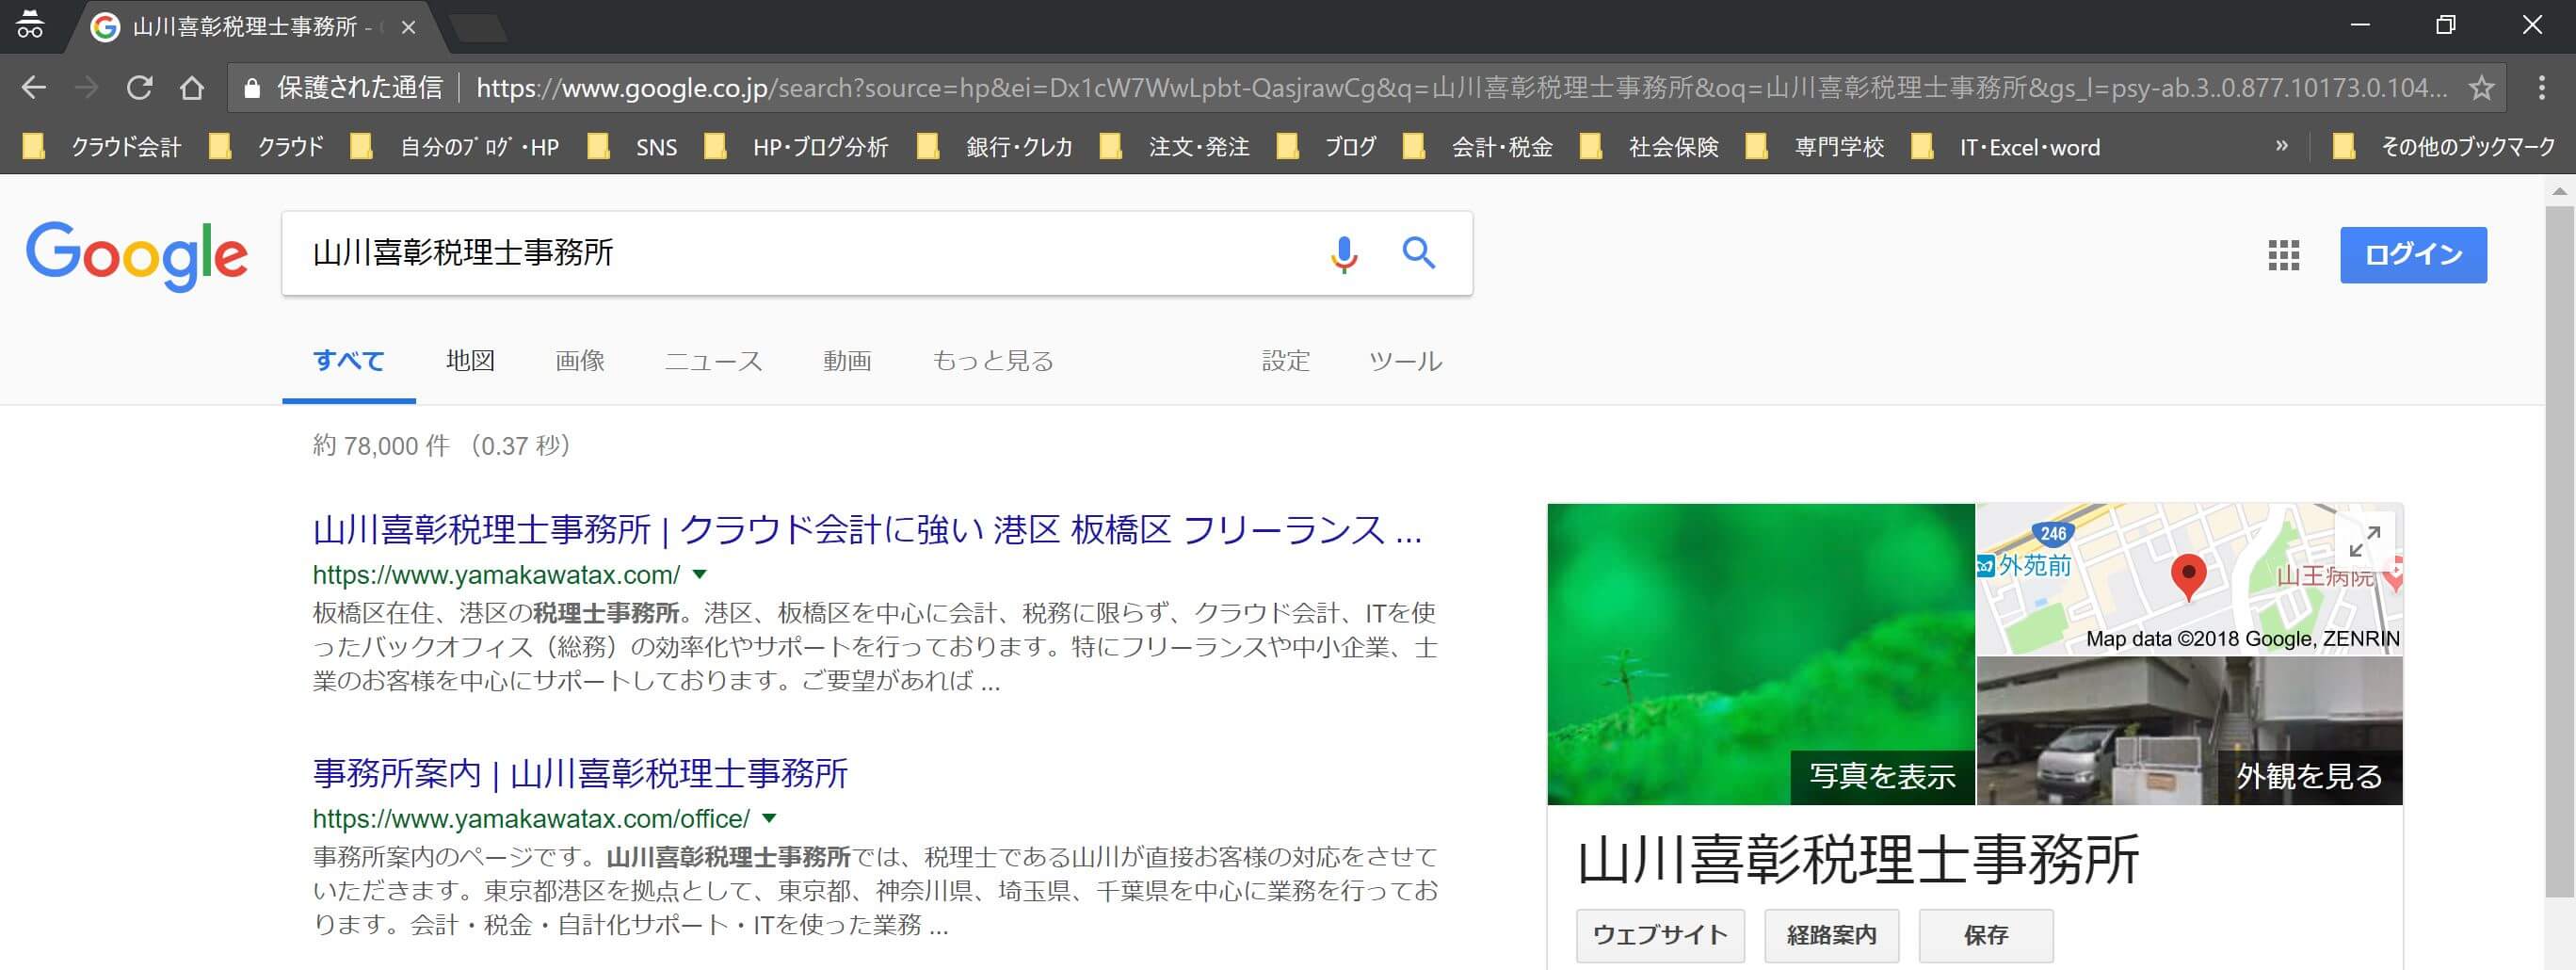Open the クラウド bookmark folder
Screen dimensions: 2576x970
[x=266, y=147]
